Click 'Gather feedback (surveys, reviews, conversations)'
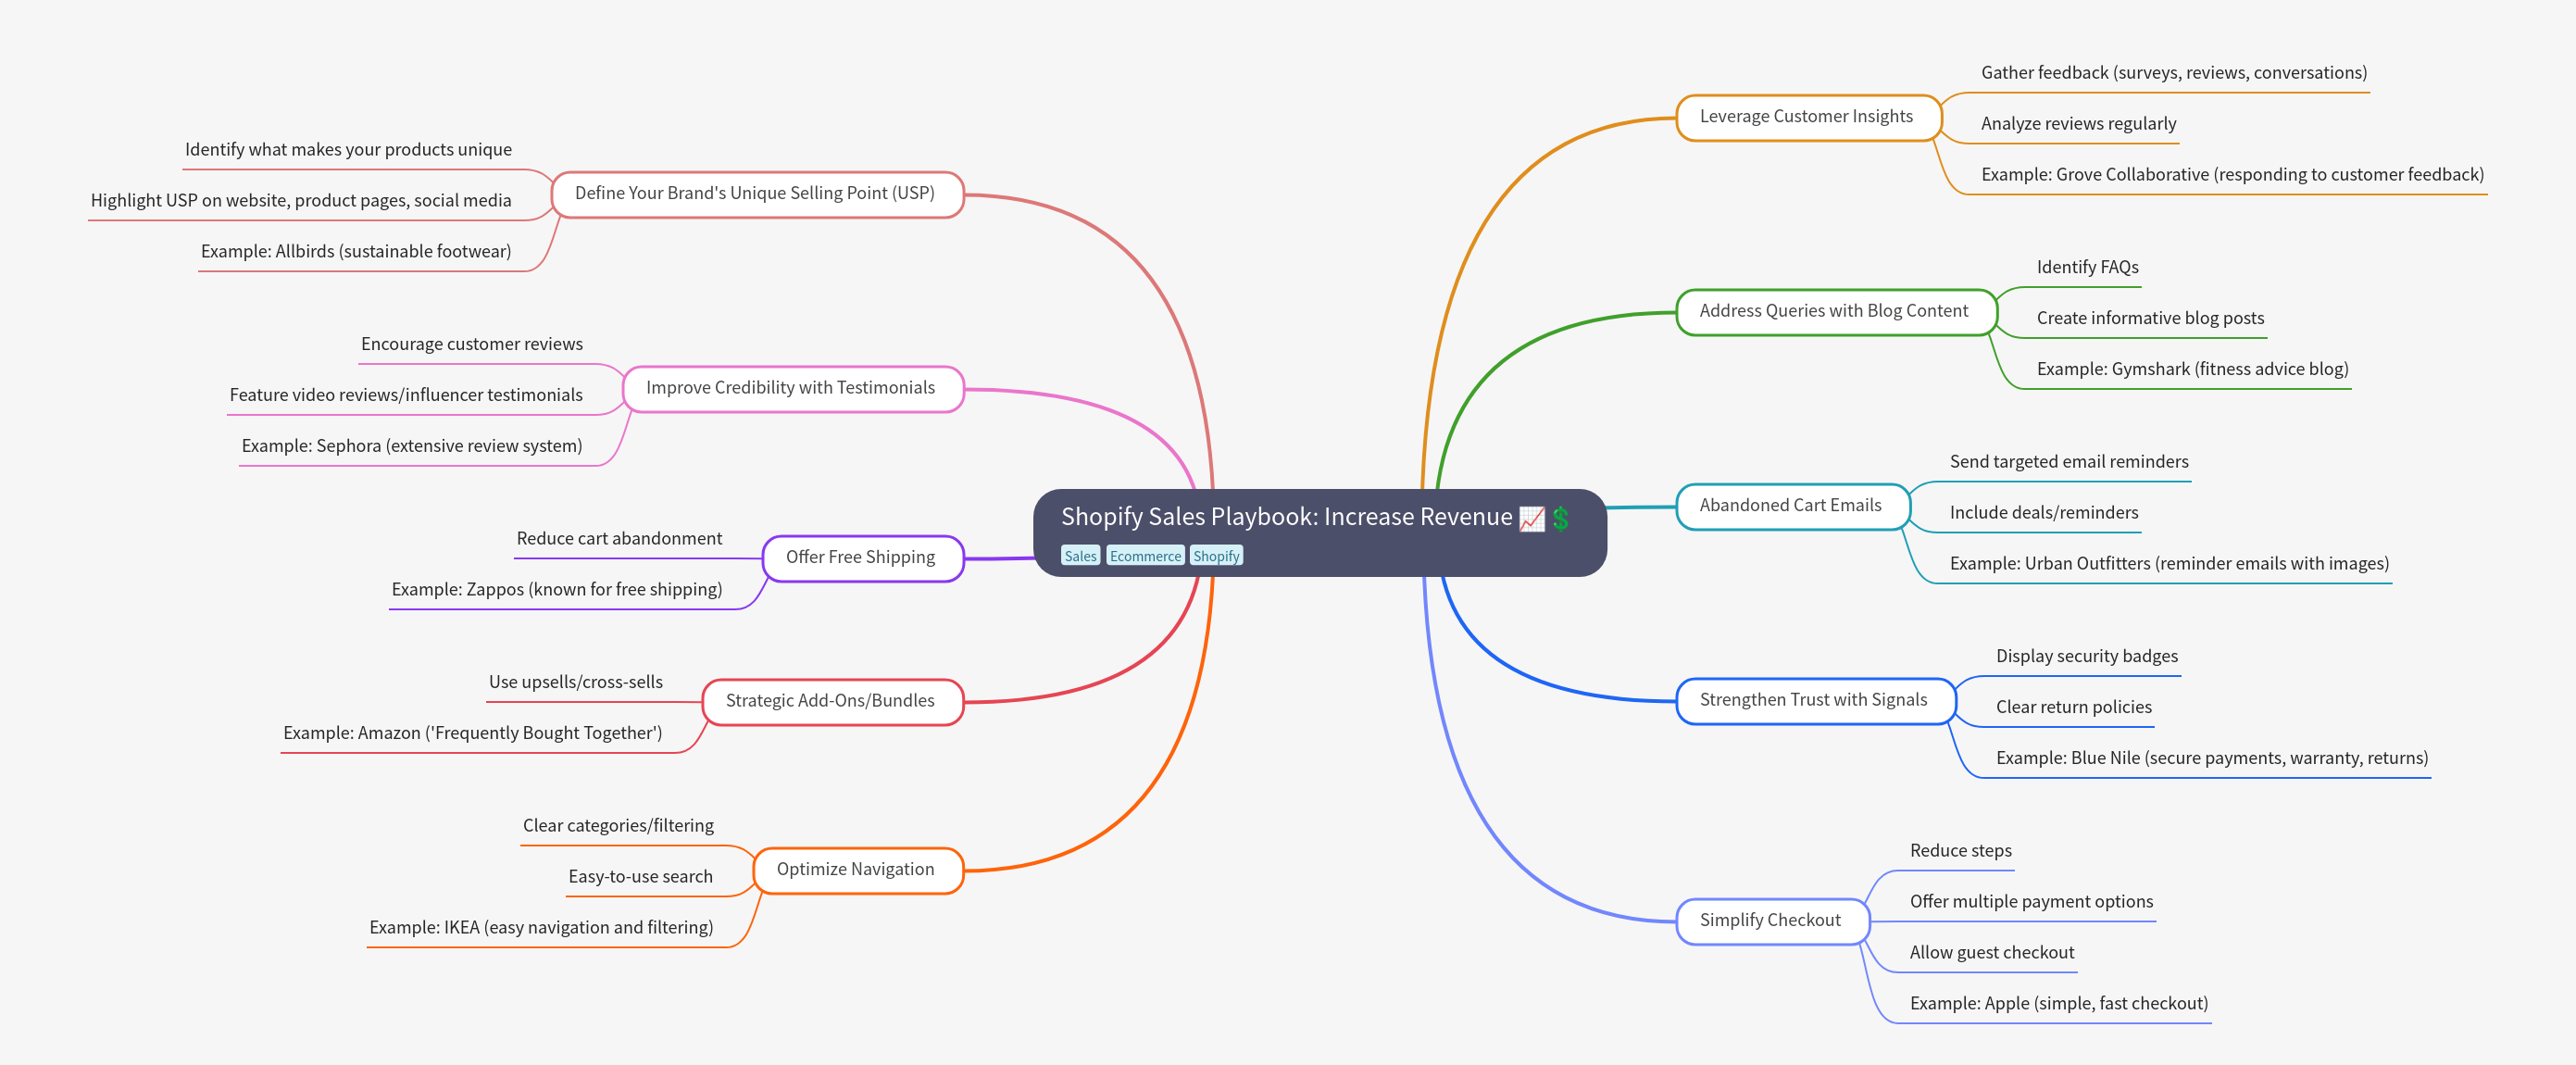 pyautogui.click(x=2174, y=73)
